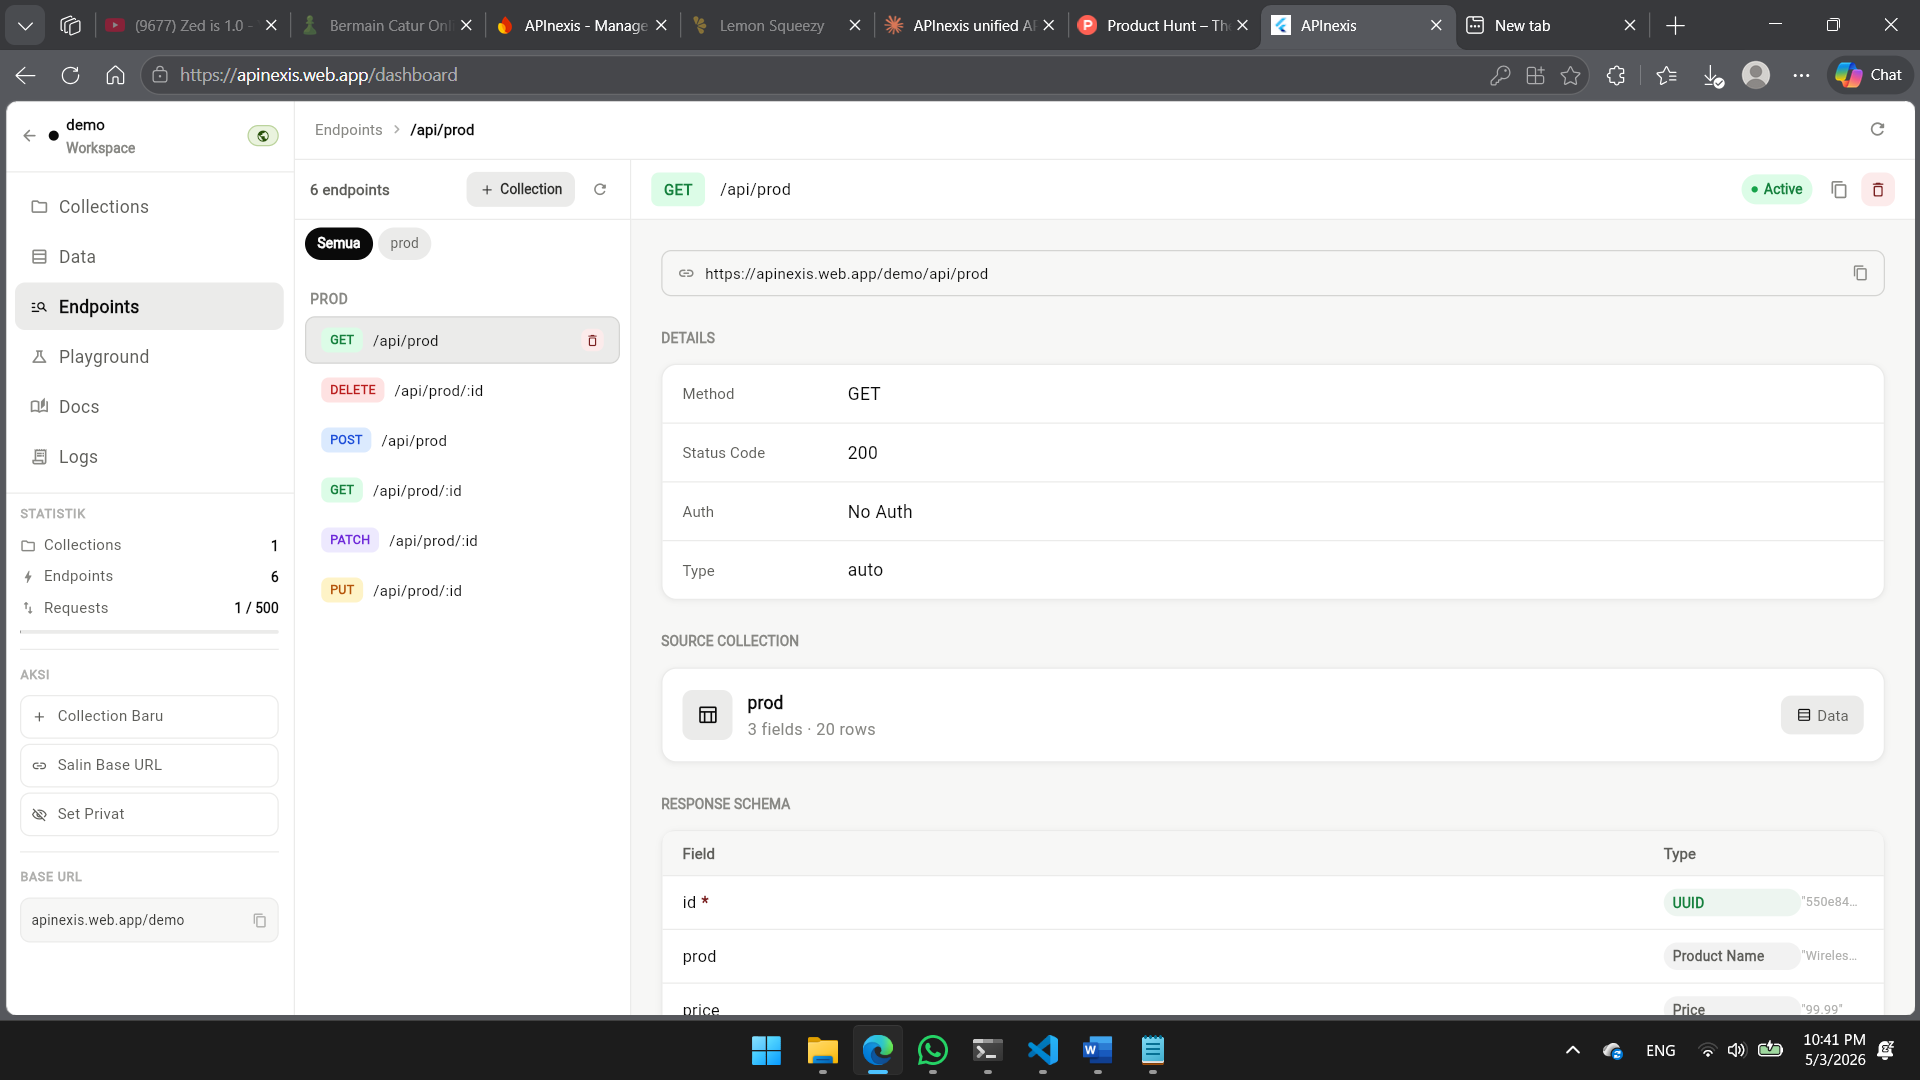This screenshot has width=1920, height=1080.
Task: Select the Semua filter chip
Action: (x=338, y=243)
